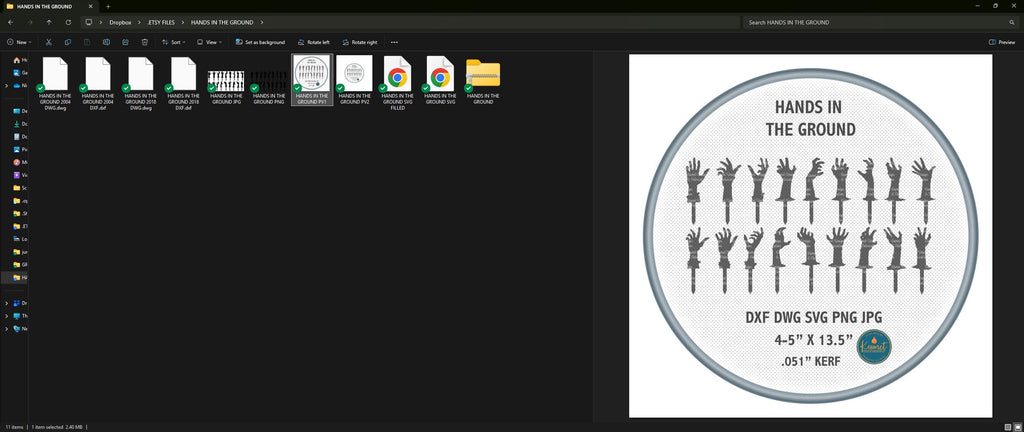Click chevron after .ETSY FILES breadcrumb
Screen dimensions: 1024x432
[x=184, y=22]
